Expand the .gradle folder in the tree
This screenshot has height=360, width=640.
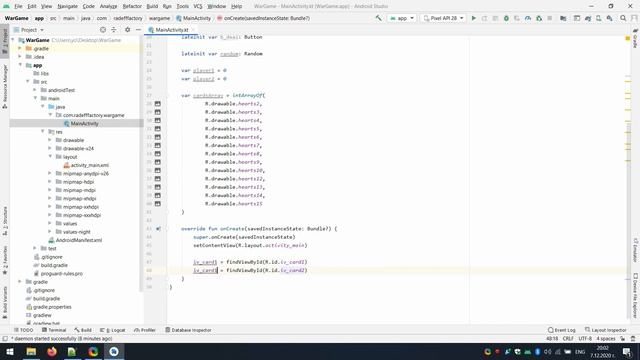(20, 49)
